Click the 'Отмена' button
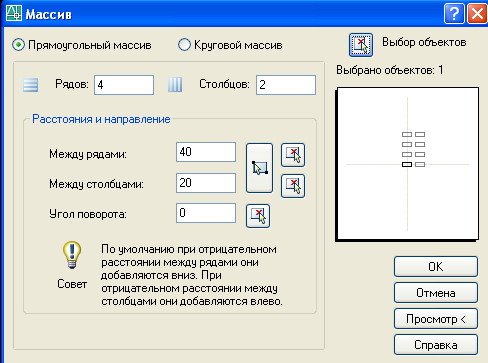This screenshot has width=488, height=363. [436, 293]
